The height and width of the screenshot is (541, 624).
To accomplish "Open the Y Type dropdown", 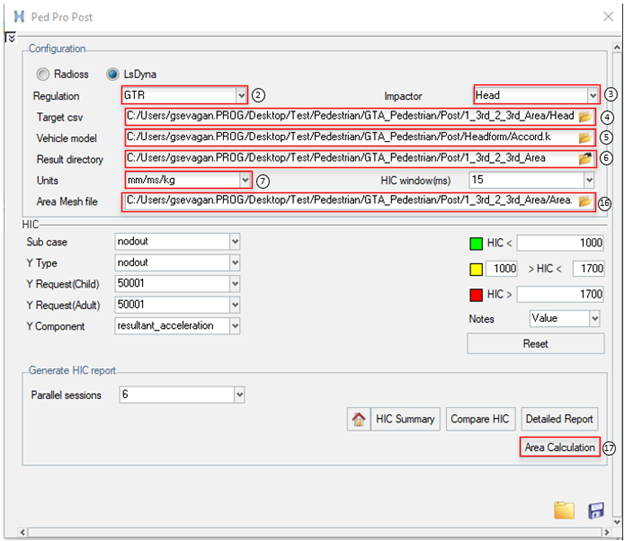I will [177, 263].
